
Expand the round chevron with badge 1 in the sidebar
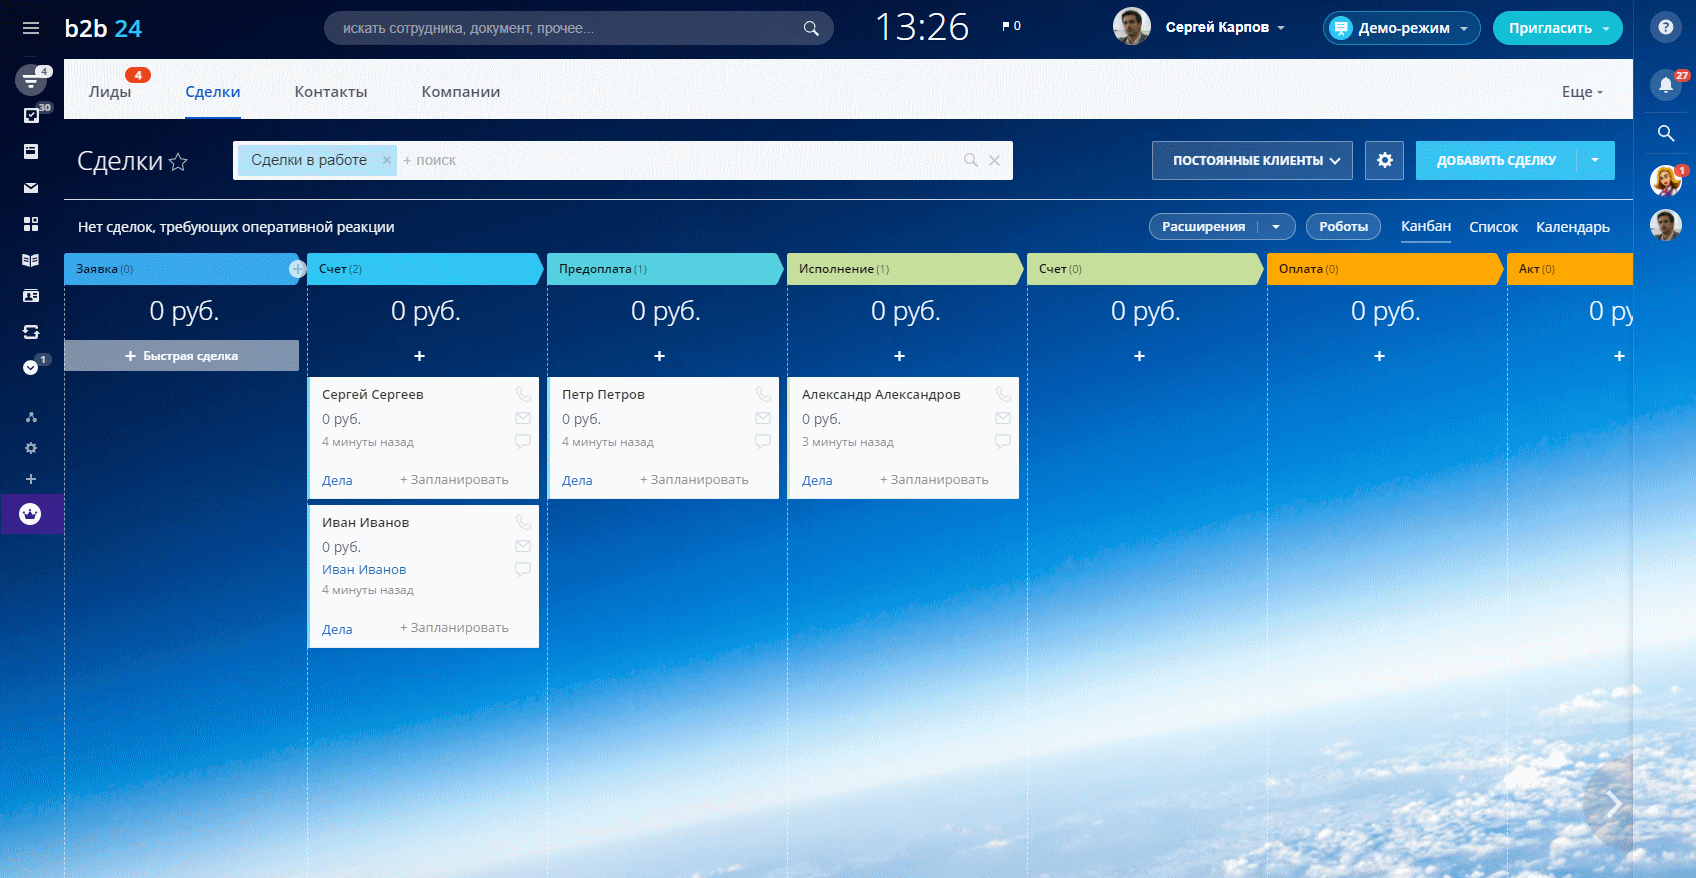(x=31, y=367)
